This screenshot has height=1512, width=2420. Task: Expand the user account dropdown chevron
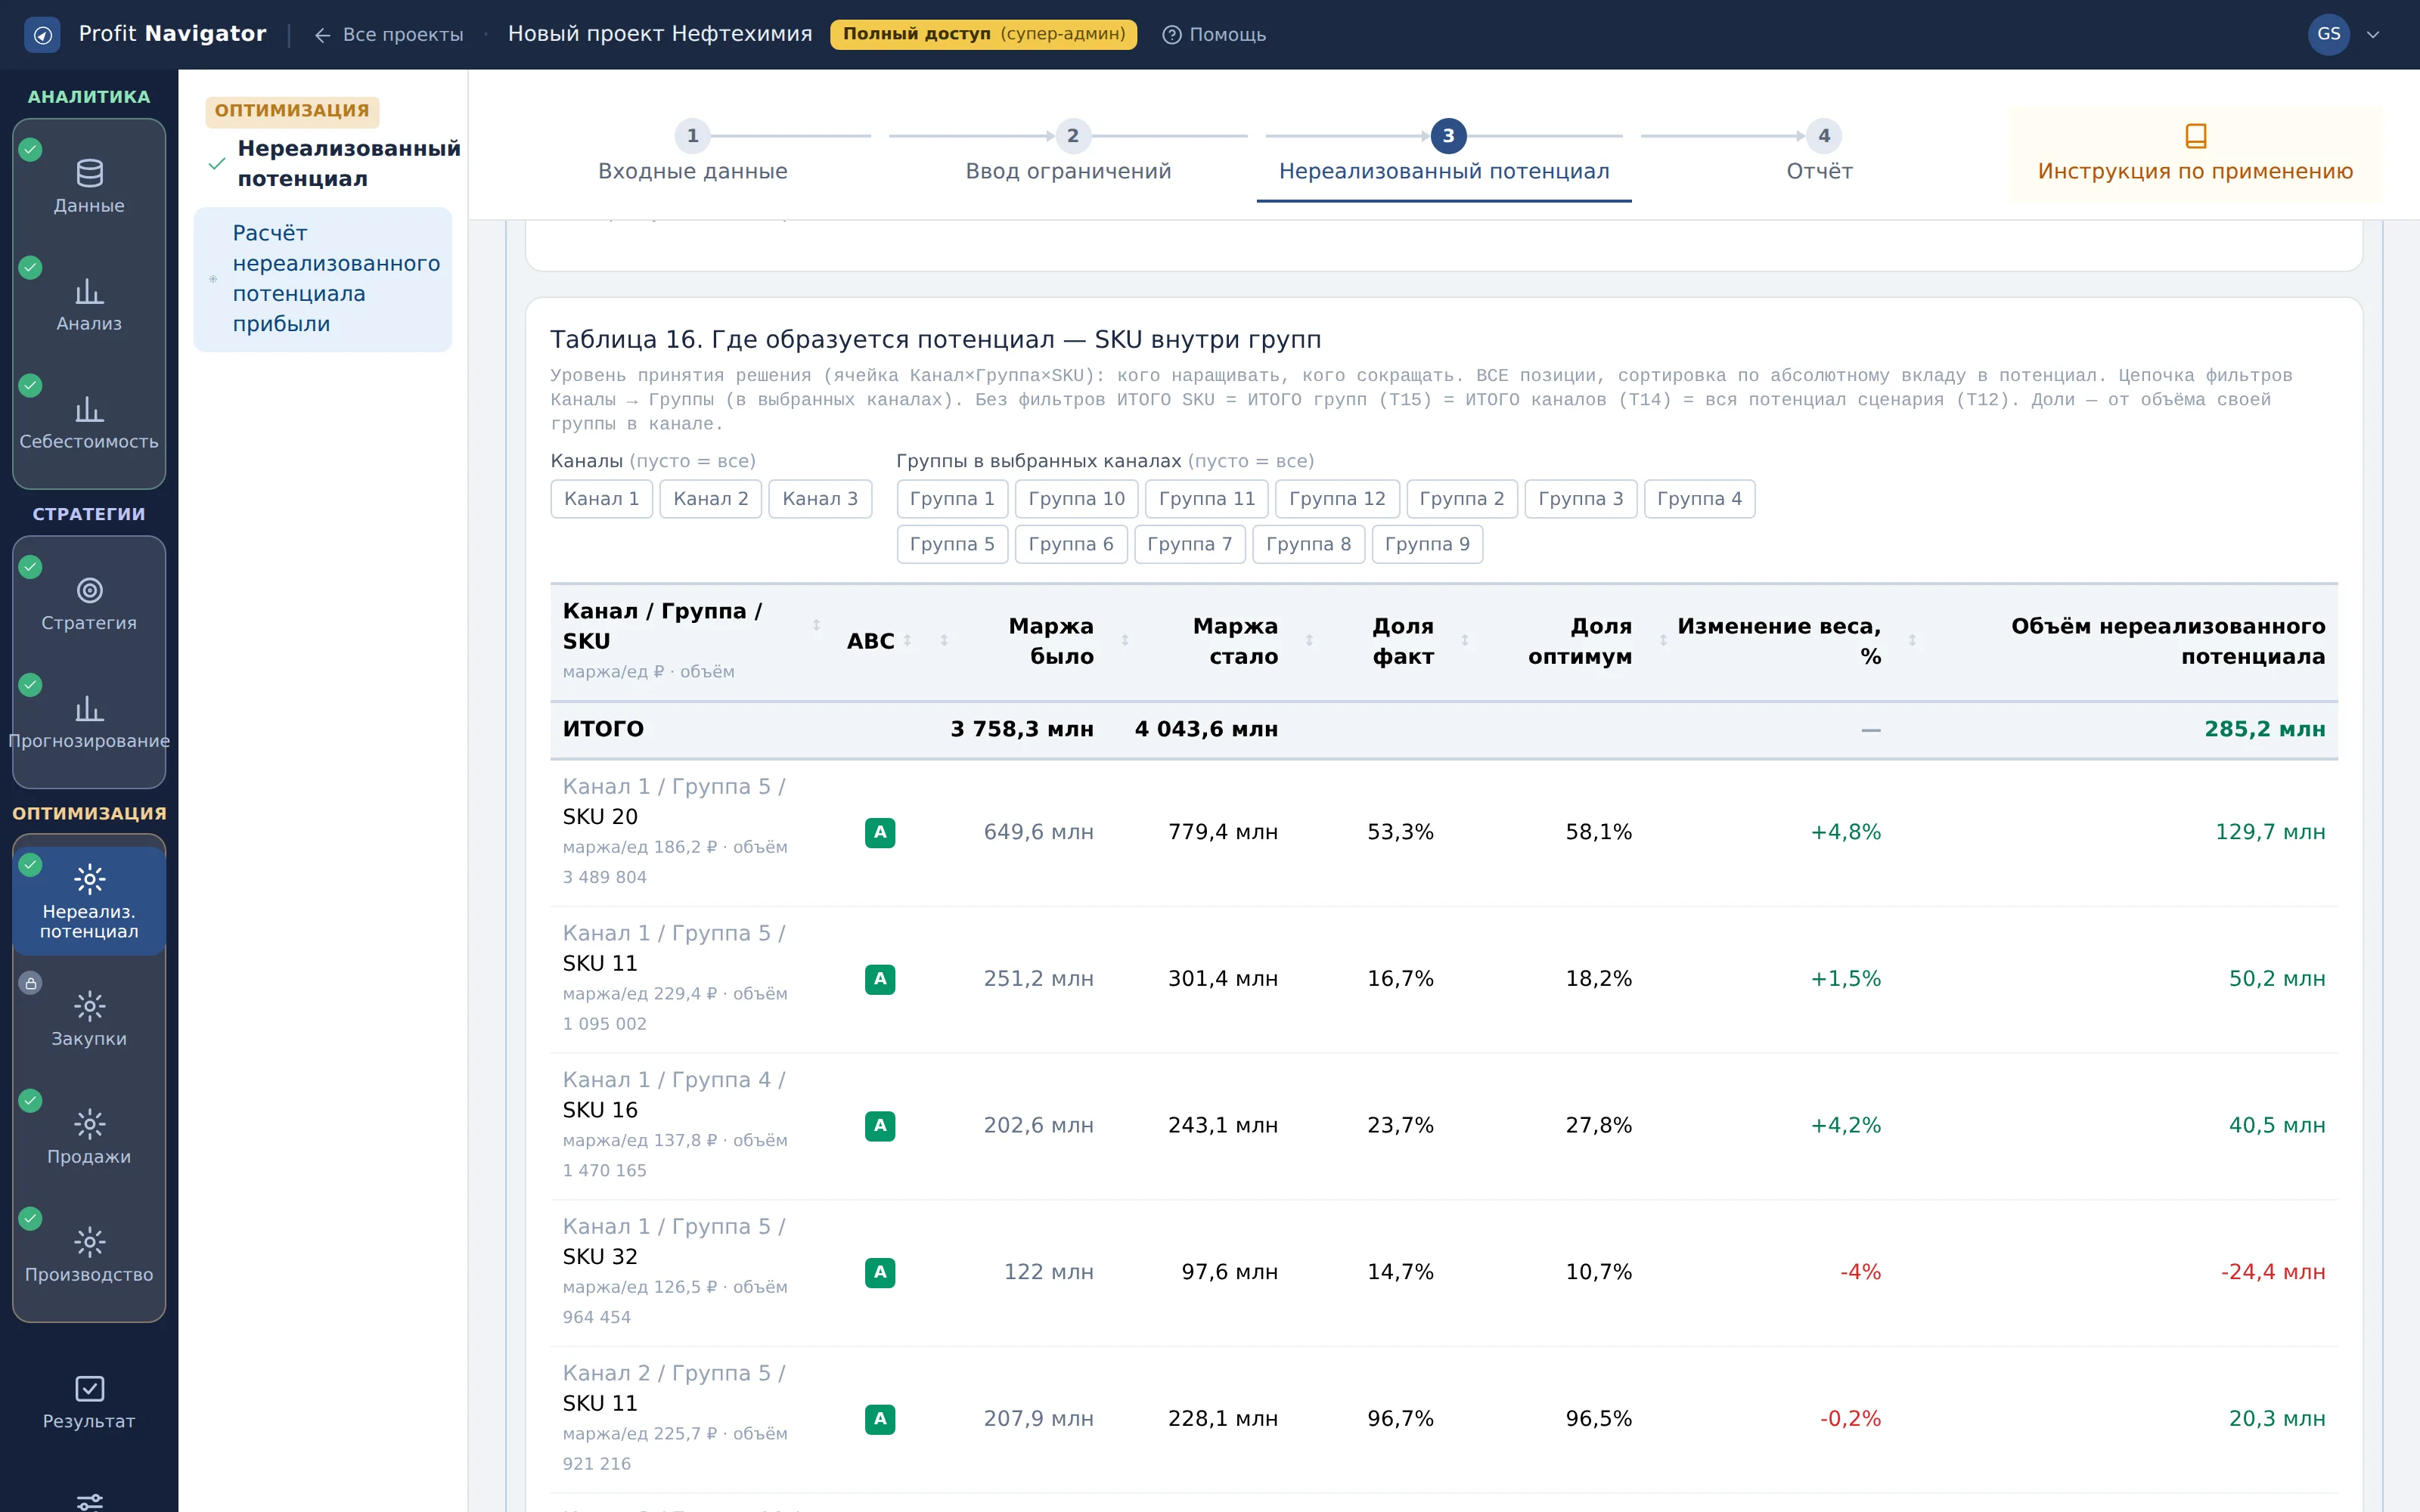2373,35
